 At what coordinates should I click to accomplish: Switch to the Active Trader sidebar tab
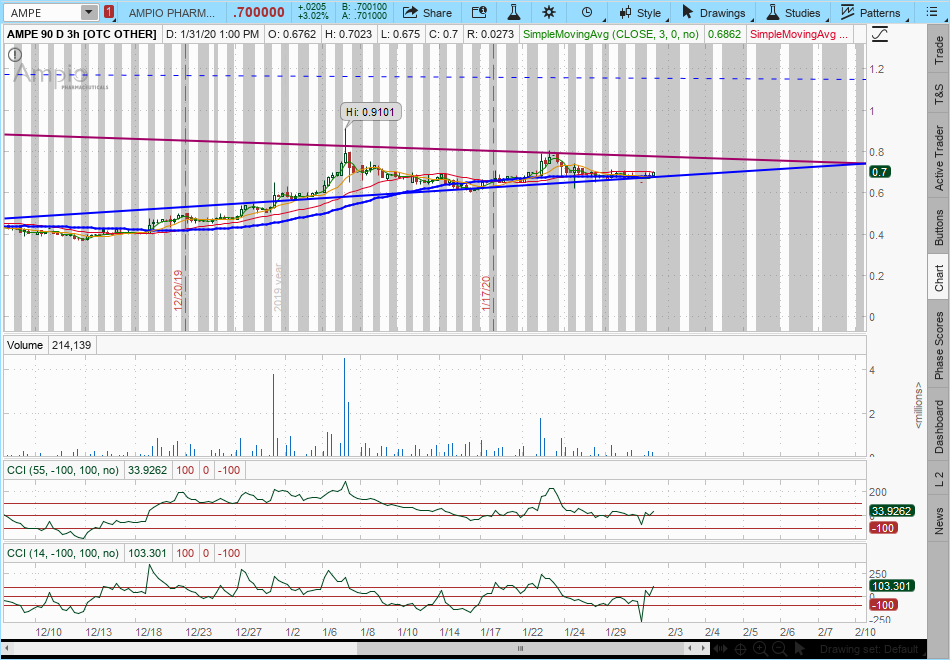(938, 158)
